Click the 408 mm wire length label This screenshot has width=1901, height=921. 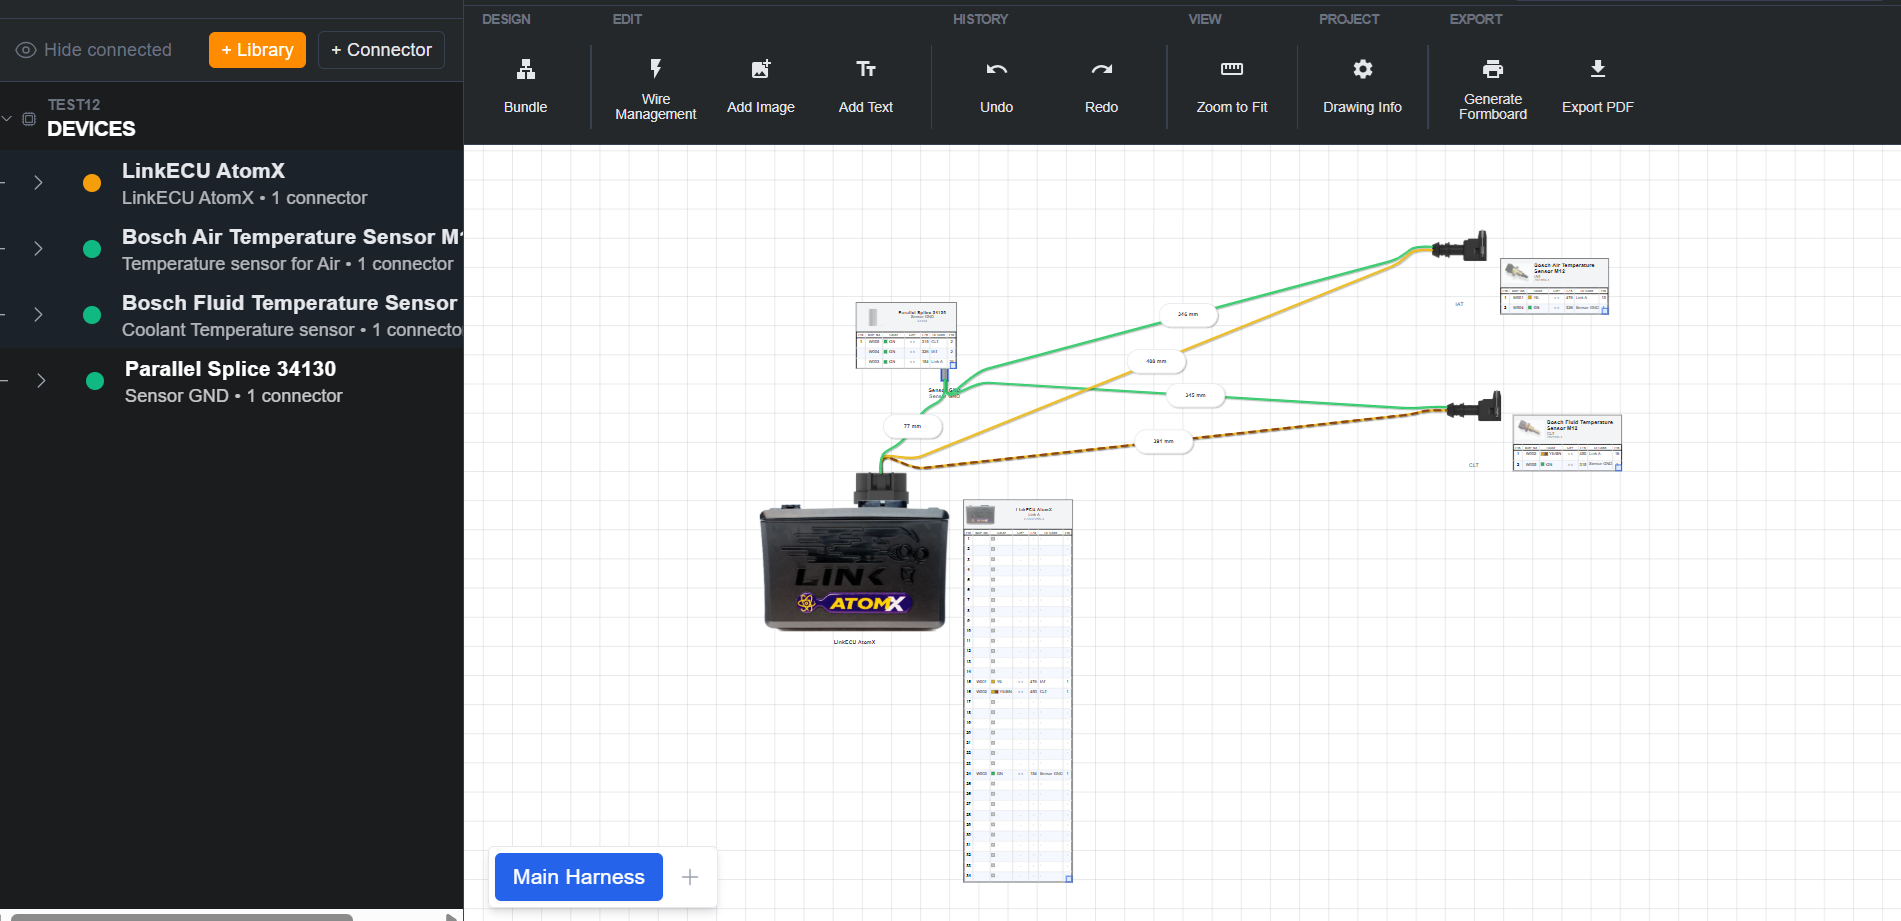click(x=1156, y=361)
